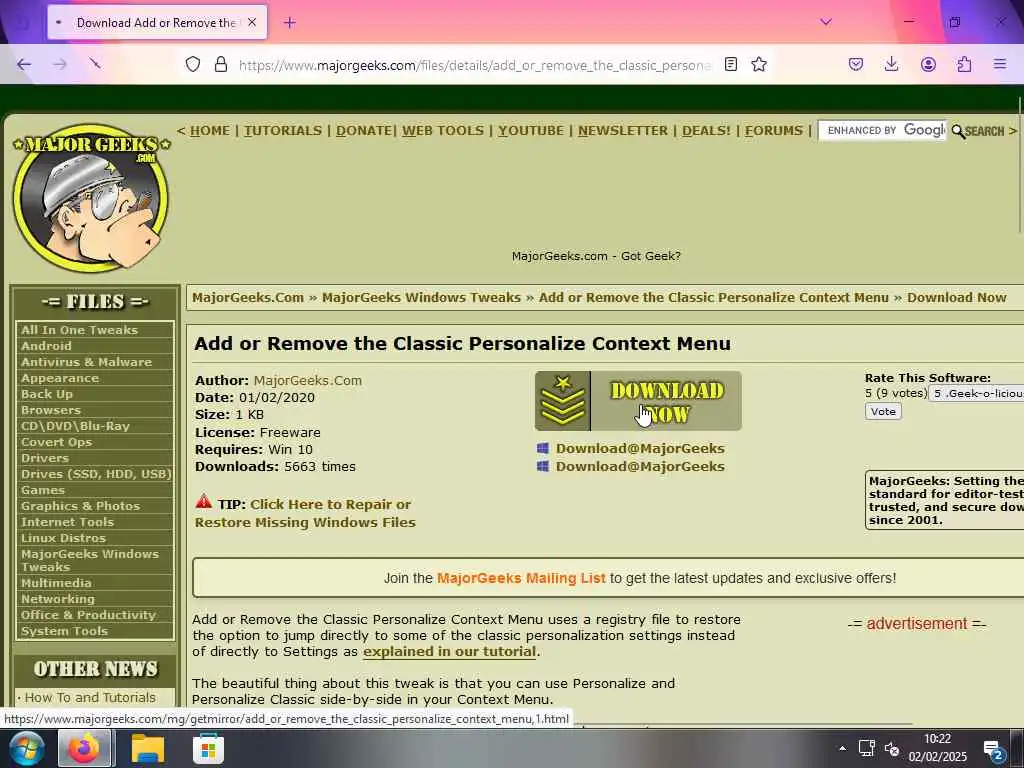Open the HOME nav link
1024x768 pixels.
[210, 131]
